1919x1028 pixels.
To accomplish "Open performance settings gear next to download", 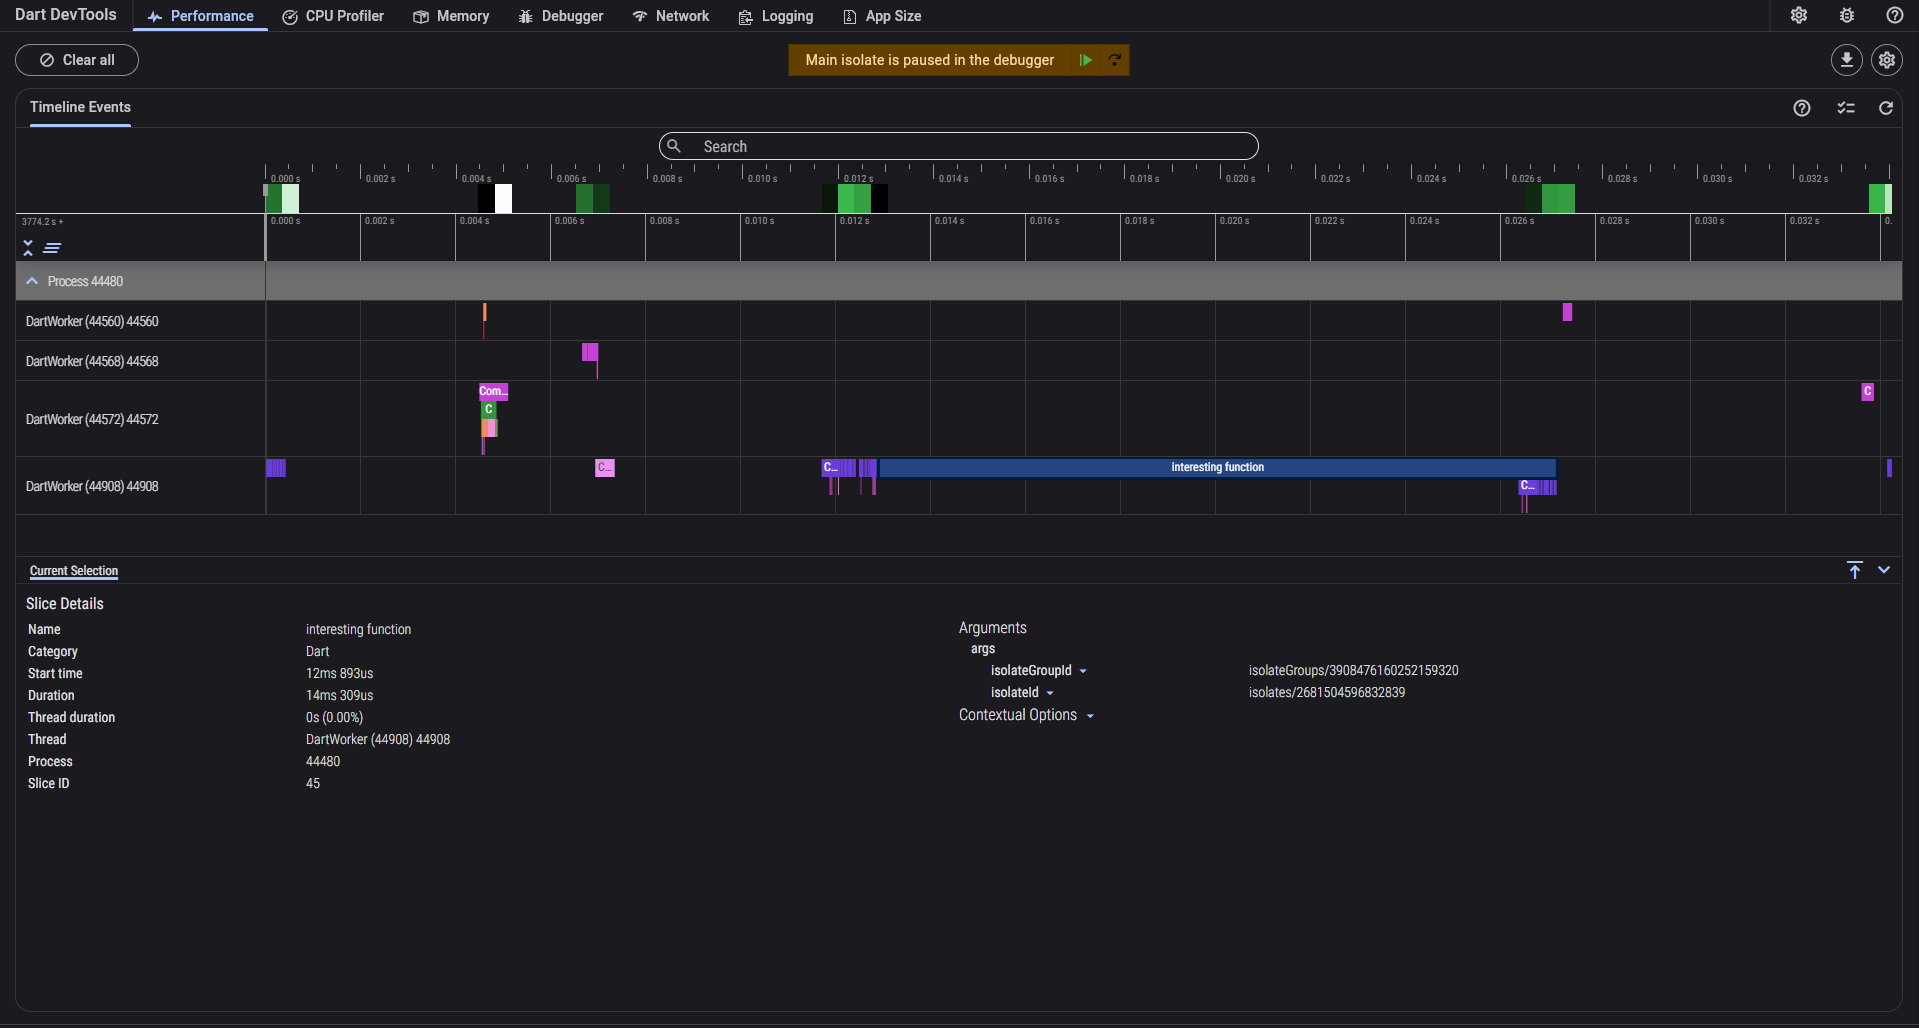I will point(1887,60).
